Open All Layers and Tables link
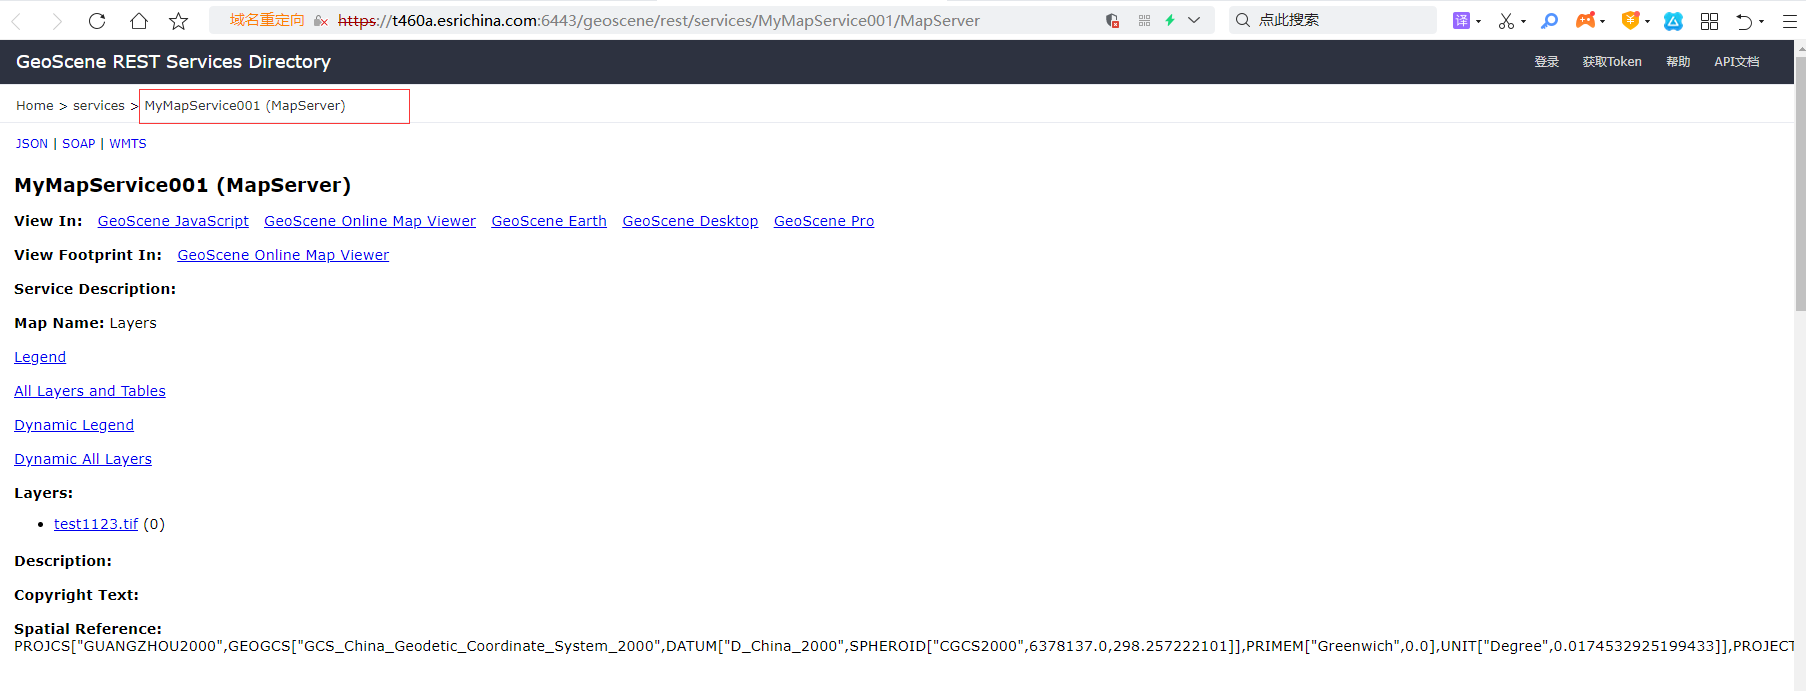 90,391
